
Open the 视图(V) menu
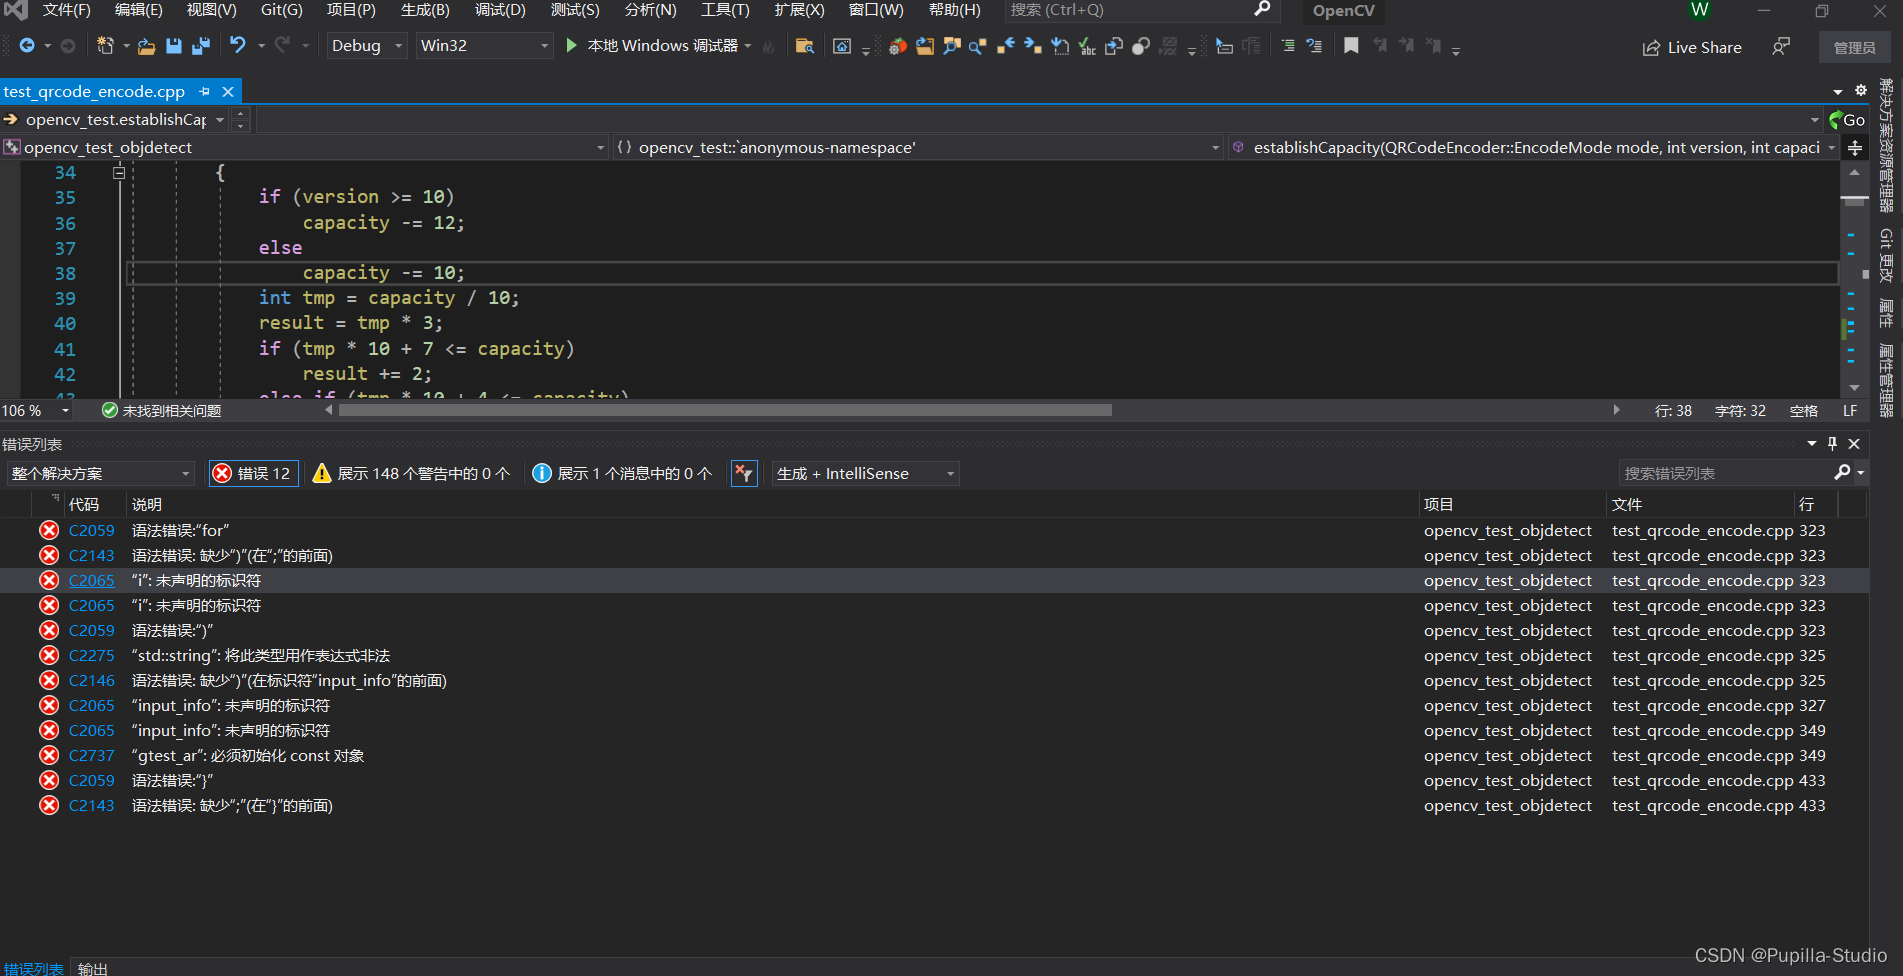[x=212, y=10]
